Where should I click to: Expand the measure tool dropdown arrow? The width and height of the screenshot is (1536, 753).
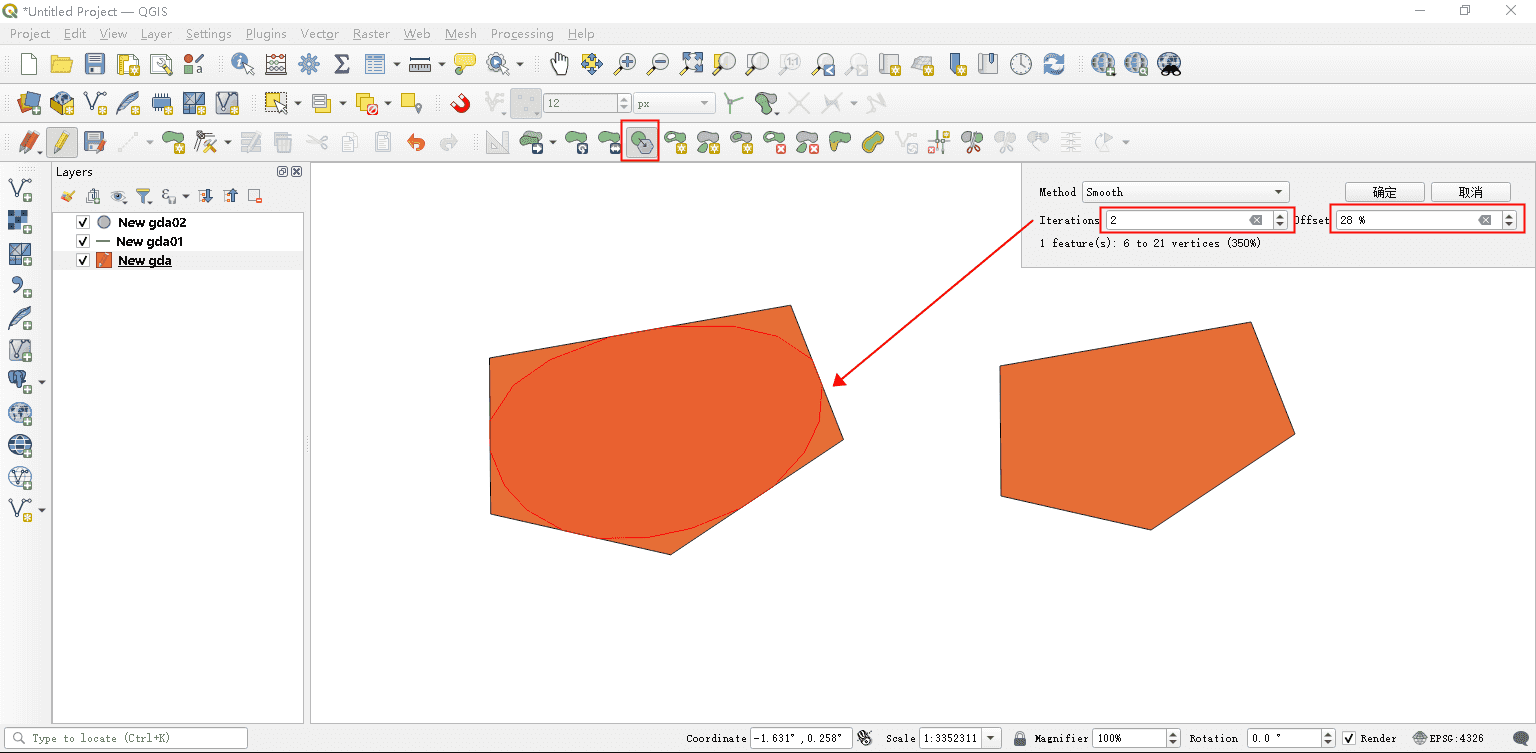(x=441, y=64)
